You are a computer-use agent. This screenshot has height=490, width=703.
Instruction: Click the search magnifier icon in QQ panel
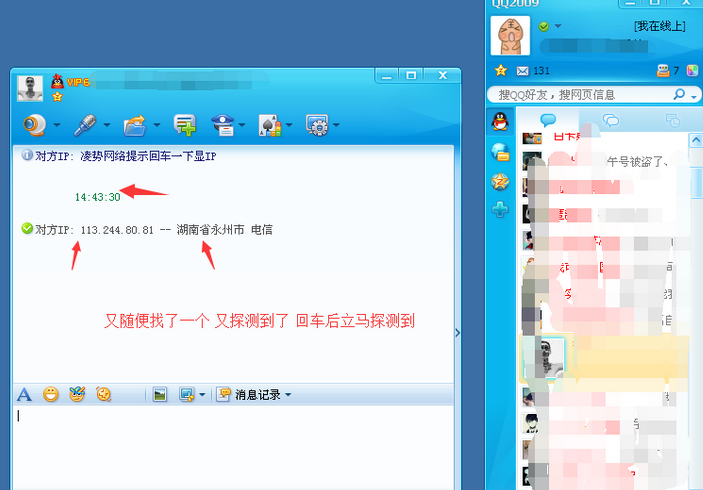679,94
